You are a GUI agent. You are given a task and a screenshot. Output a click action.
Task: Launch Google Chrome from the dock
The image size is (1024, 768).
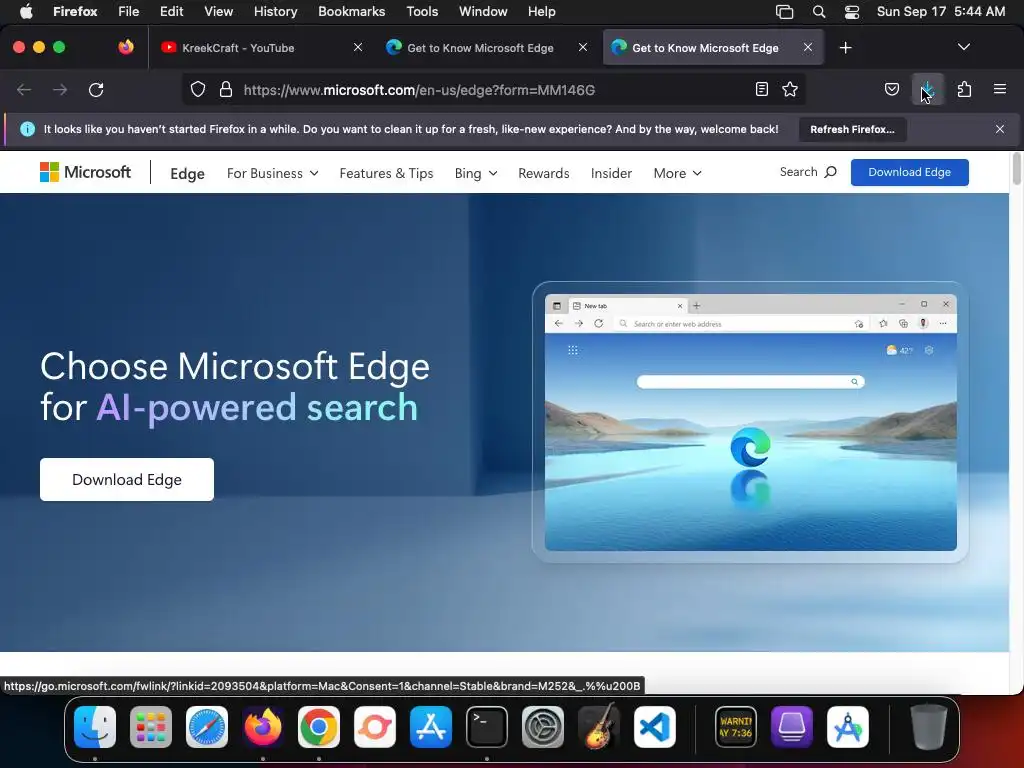(x=319, y=727)
